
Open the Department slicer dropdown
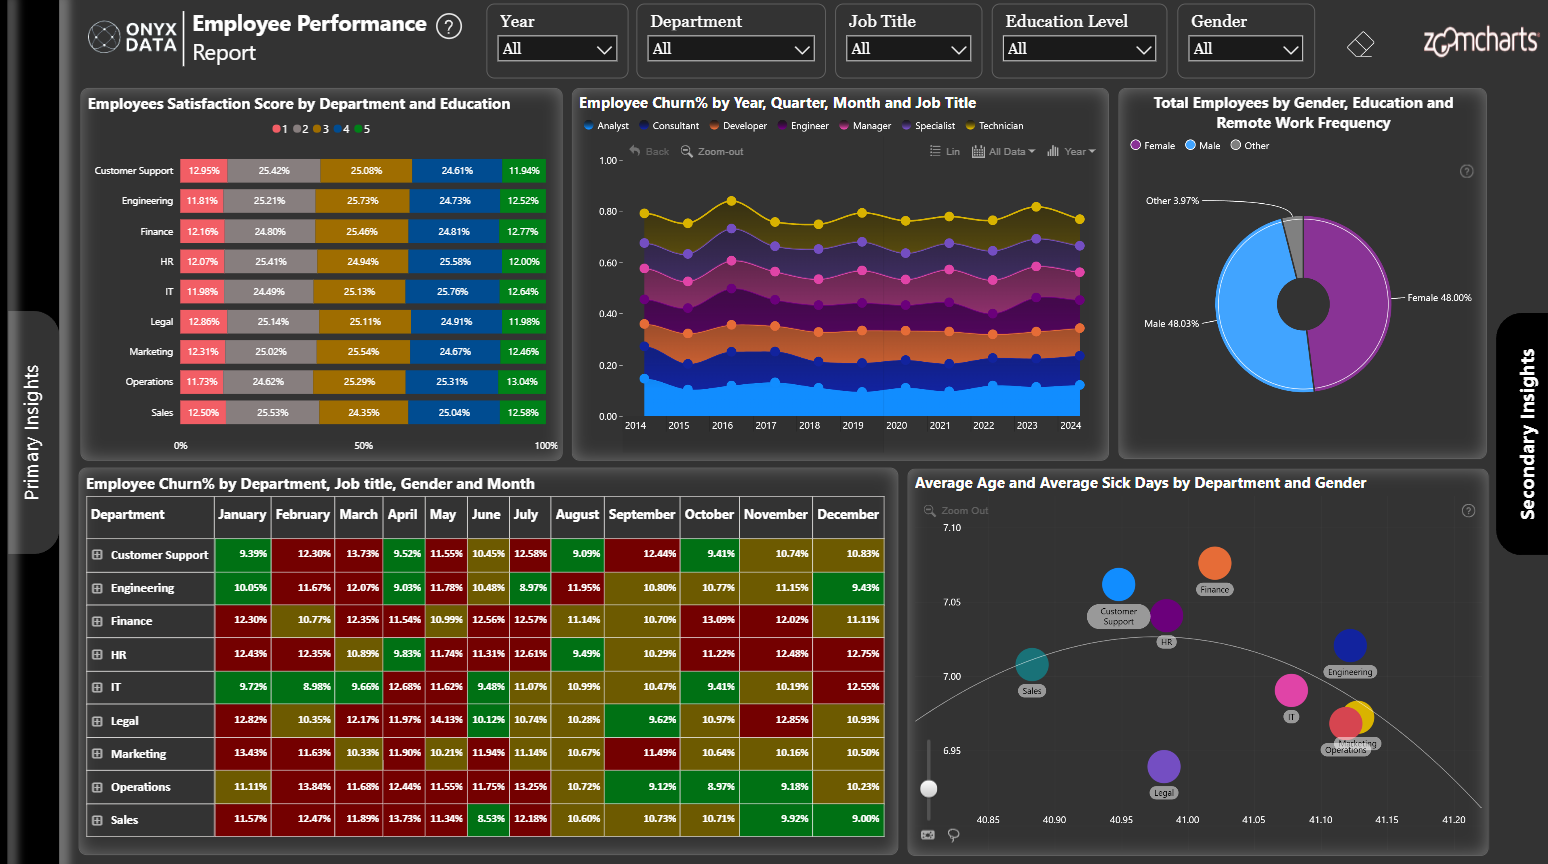tap(731, 49)
